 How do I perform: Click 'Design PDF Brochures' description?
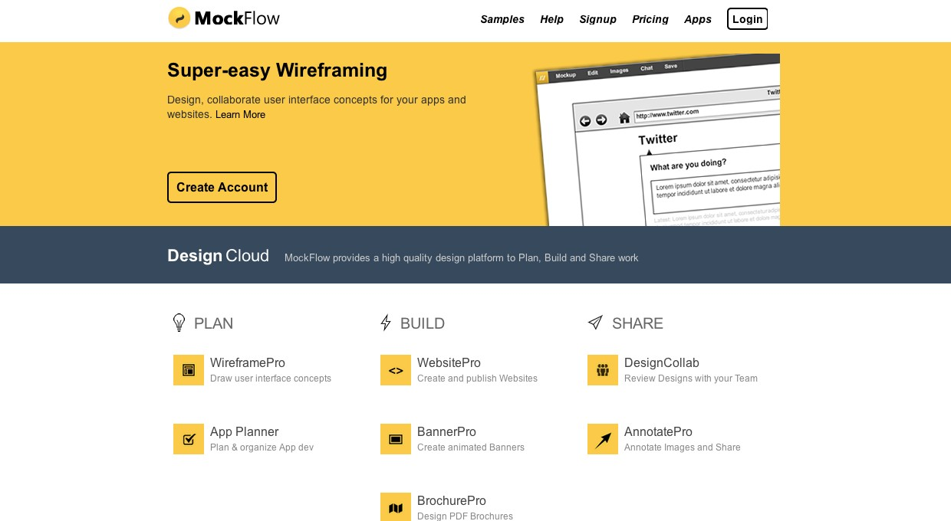pyautogui.click(x=465, y=516)
